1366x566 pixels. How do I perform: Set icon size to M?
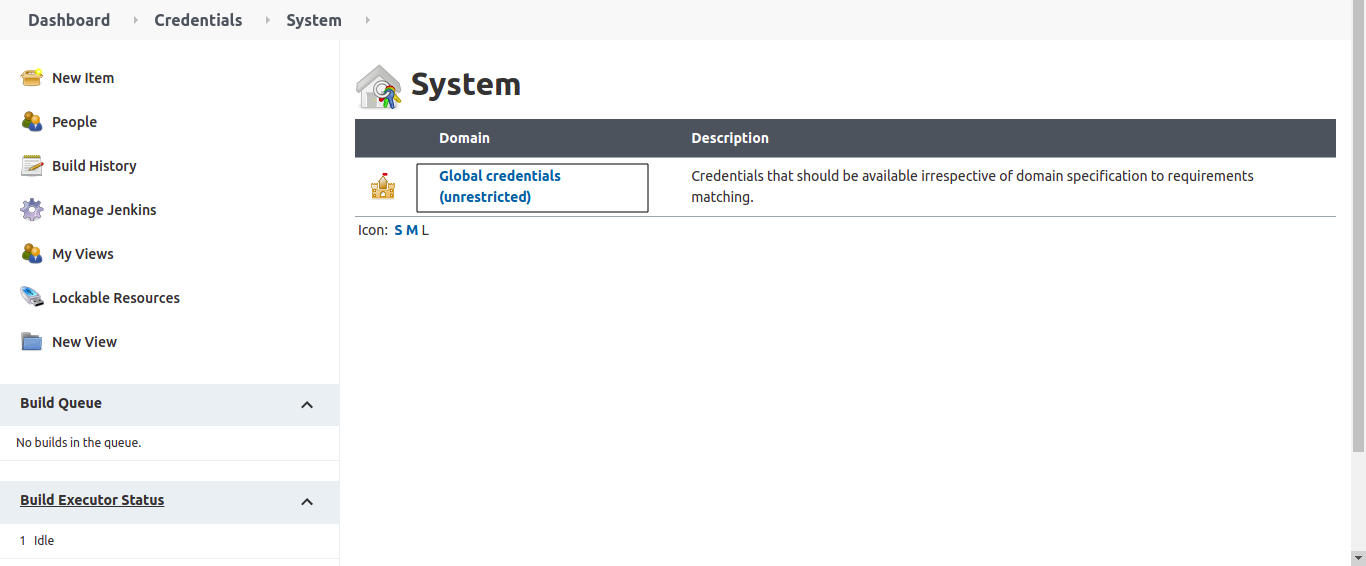412,230
